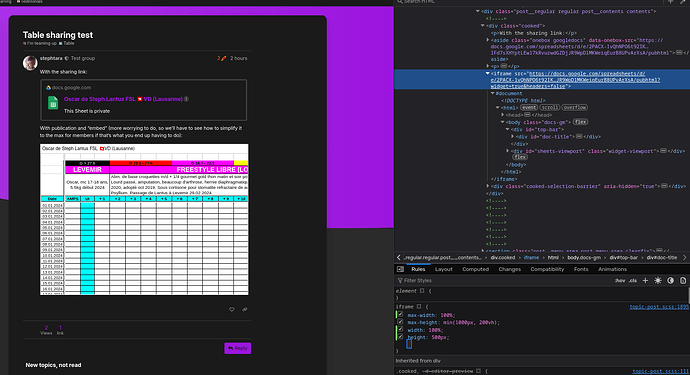Collapse the body class docs-gm node

pyautogui.click(x=503, y=122)
